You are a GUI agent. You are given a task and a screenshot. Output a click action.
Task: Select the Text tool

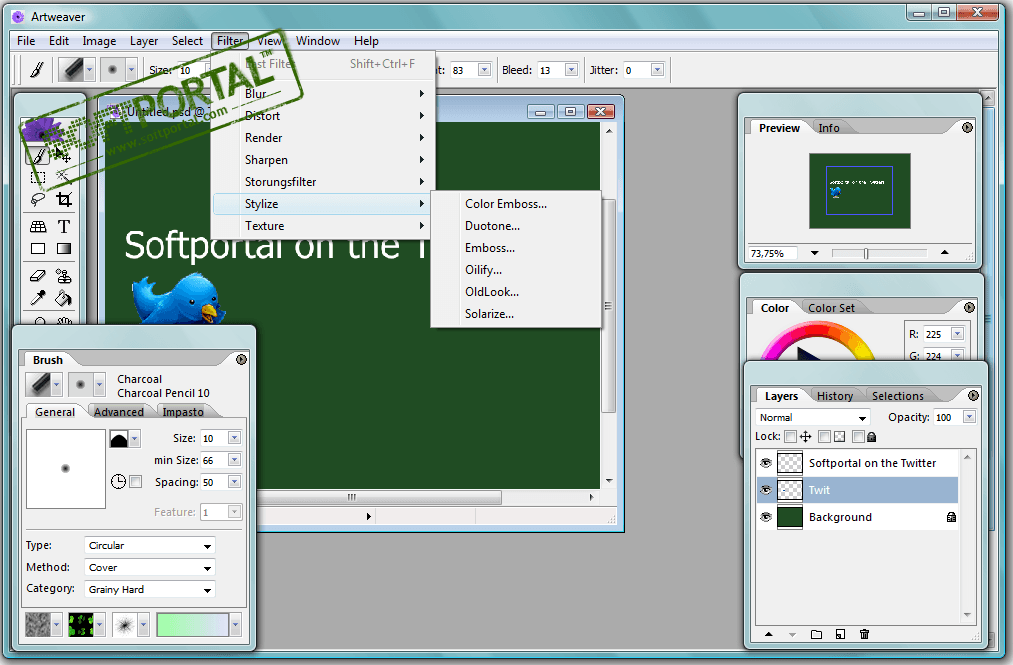coord(64,226)
